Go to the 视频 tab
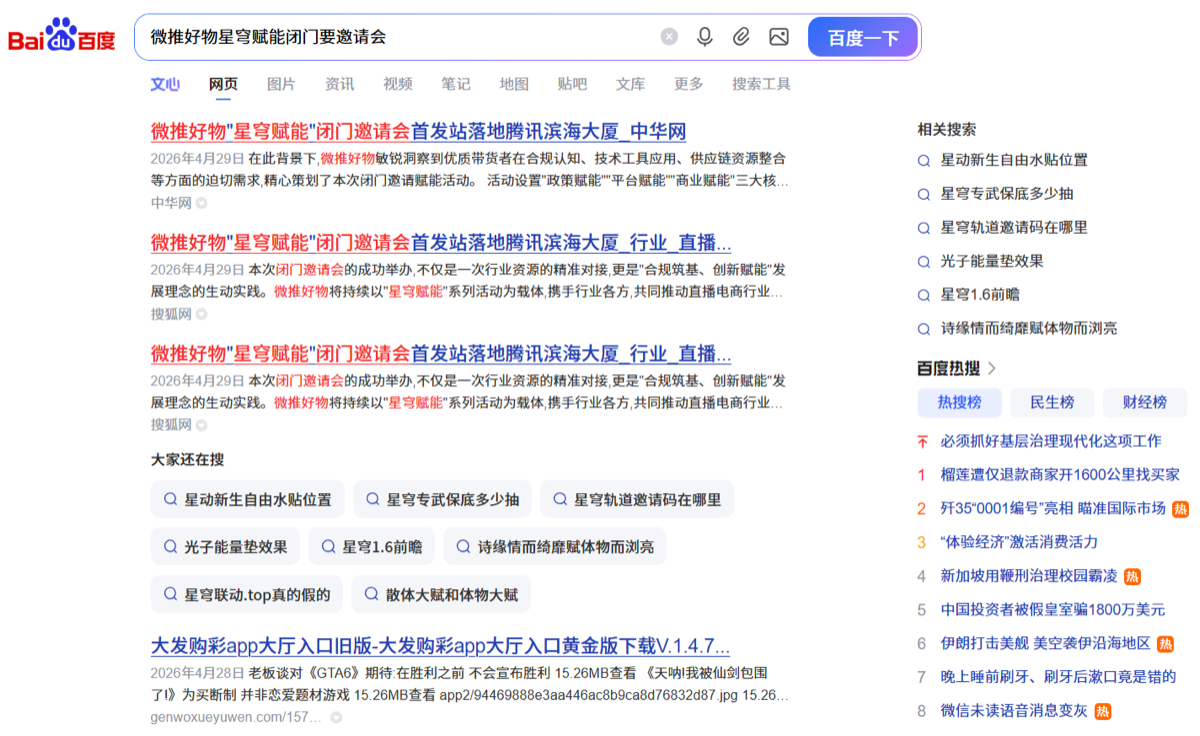 click(x=397, y=84)
